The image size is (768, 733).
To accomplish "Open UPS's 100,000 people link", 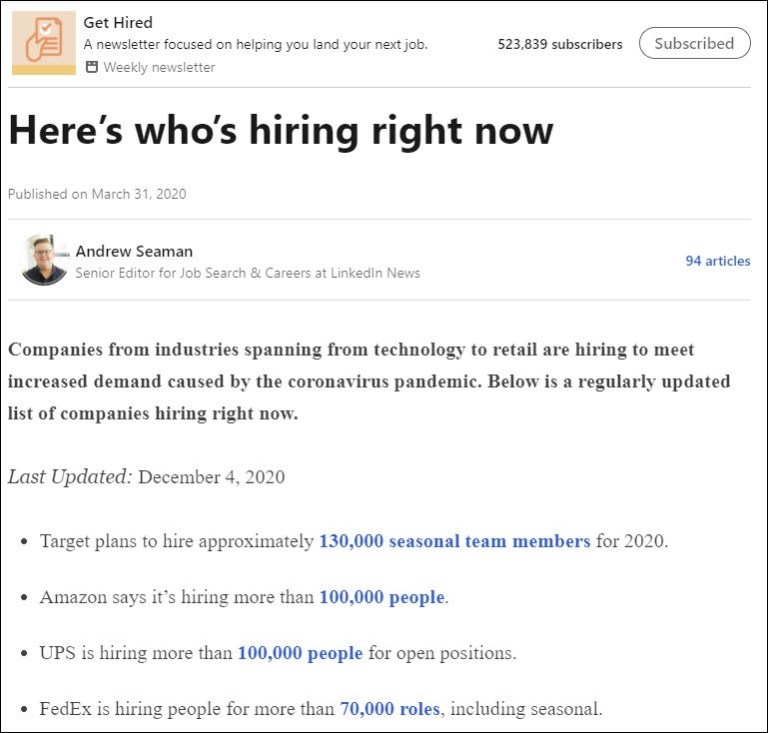I will pyautogui.click(x=299, y=653).
